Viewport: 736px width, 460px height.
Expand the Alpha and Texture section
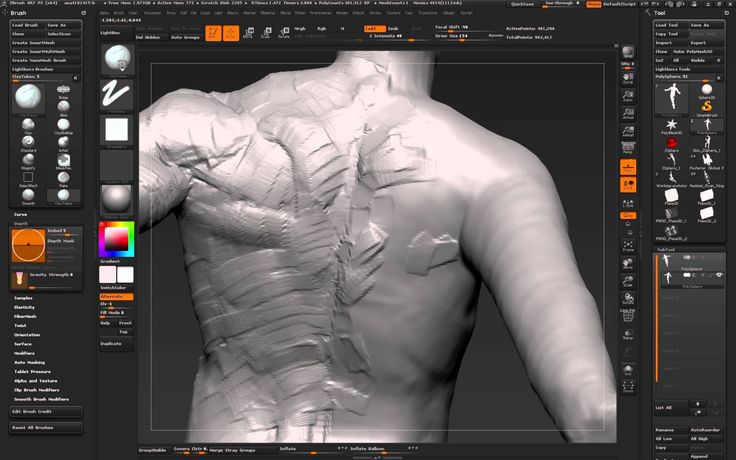point(35,381)
